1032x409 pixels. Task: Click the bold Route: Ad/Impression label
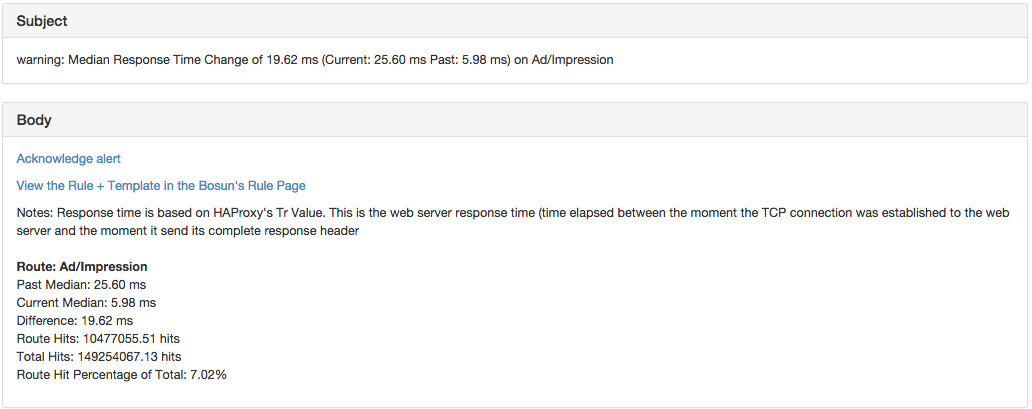tap(82, 267)
